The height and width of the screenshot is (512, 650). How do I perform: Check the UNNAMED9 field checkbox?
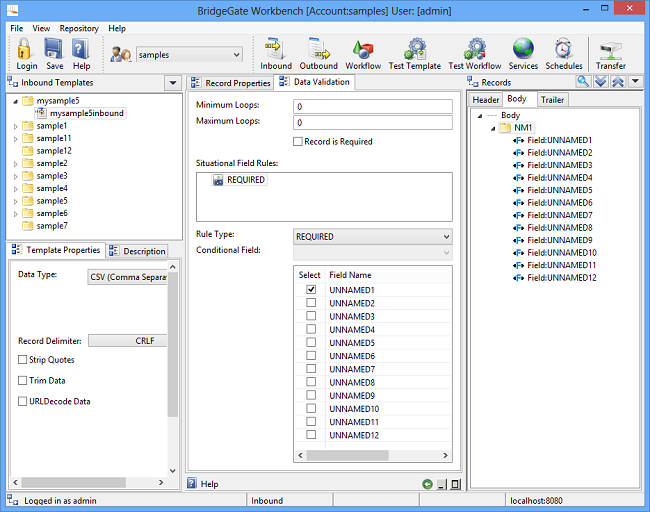pos(311,395)
